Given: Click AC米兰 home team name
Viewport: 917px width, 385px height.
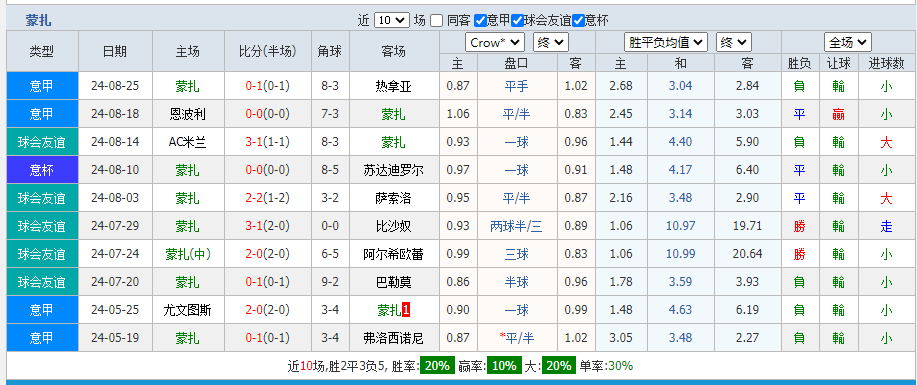Looking at the screenshot, I should (188, 142).
